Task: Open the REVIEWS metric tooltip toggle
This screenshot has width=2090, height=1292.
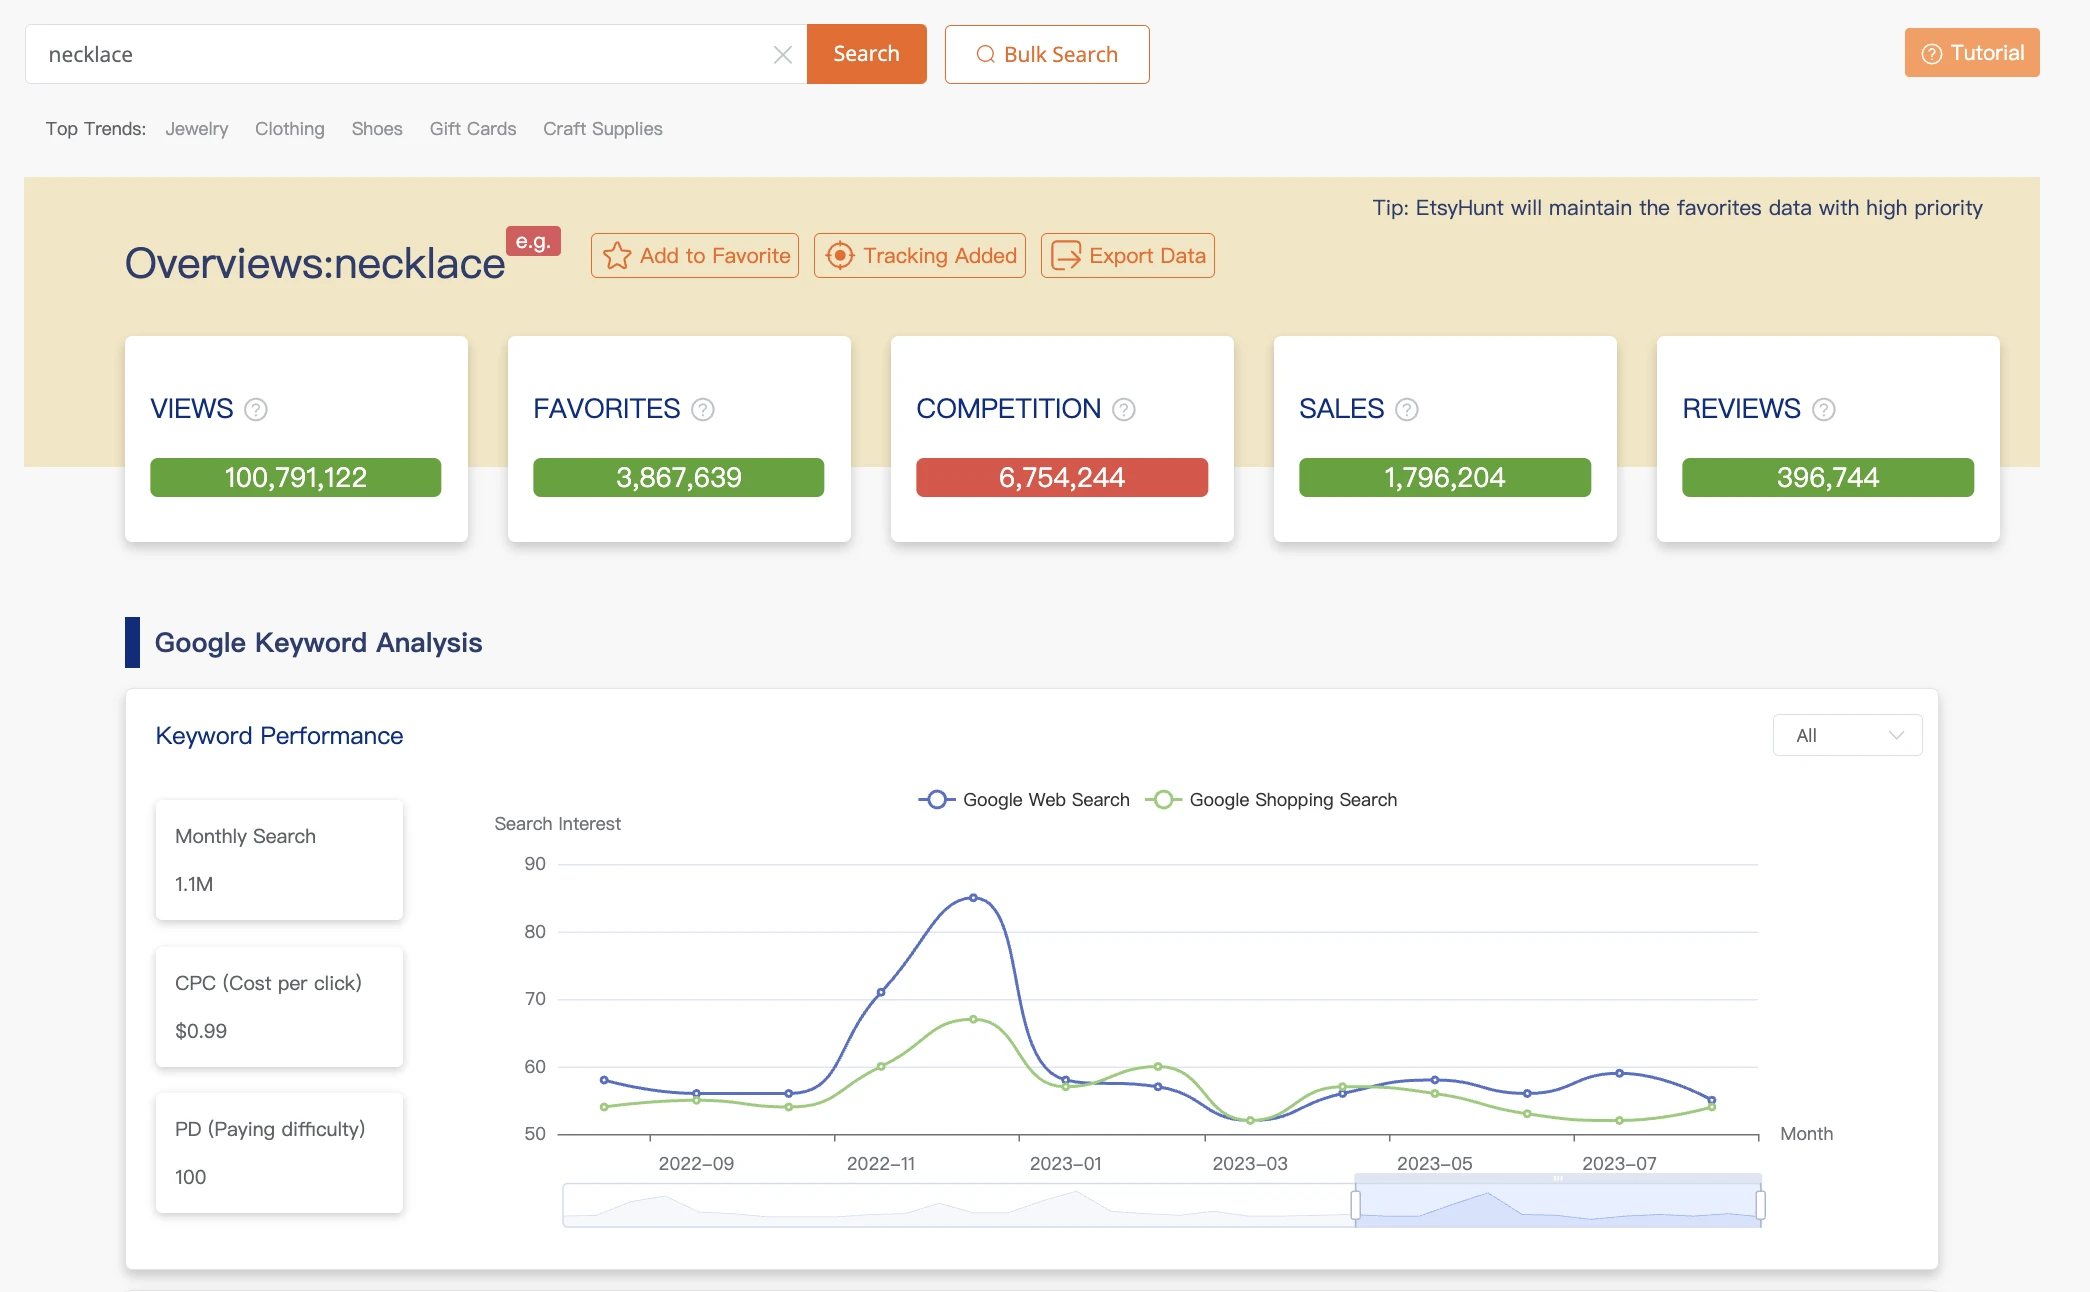Action: click(x=1823, y=409)
